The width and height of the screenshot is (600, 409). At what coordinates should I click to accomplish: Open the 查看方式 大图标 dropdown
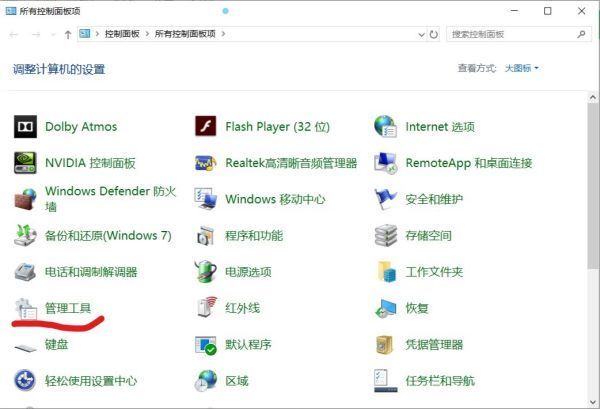coord(522,68)
